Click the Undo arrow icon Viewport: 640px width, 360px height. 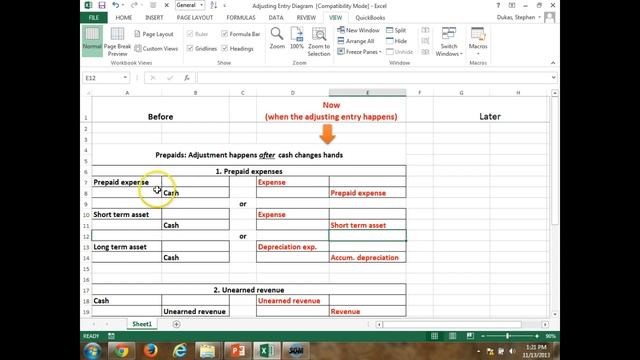116,5
